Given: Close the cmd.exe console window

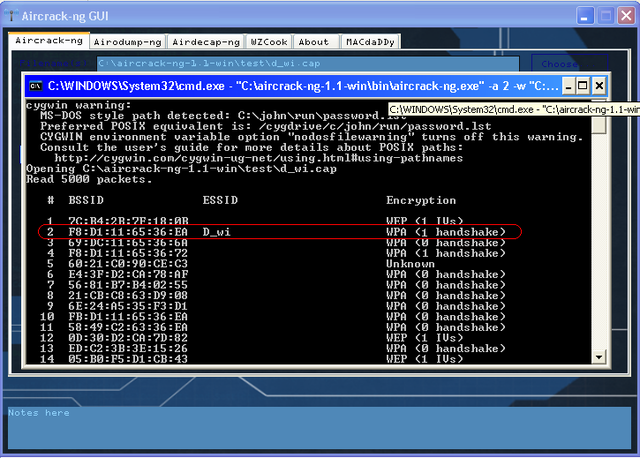Looking at the screenshot, I should tap(599, 86).
